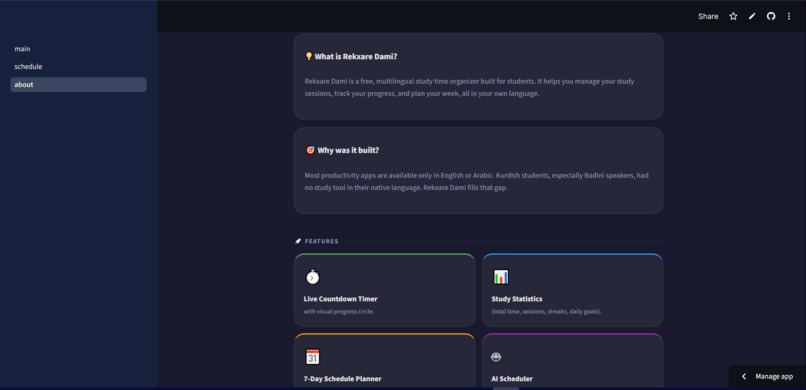Click 'with visual progress circle.' text
The height and width of the screenshot is (390, 806).
339,311
